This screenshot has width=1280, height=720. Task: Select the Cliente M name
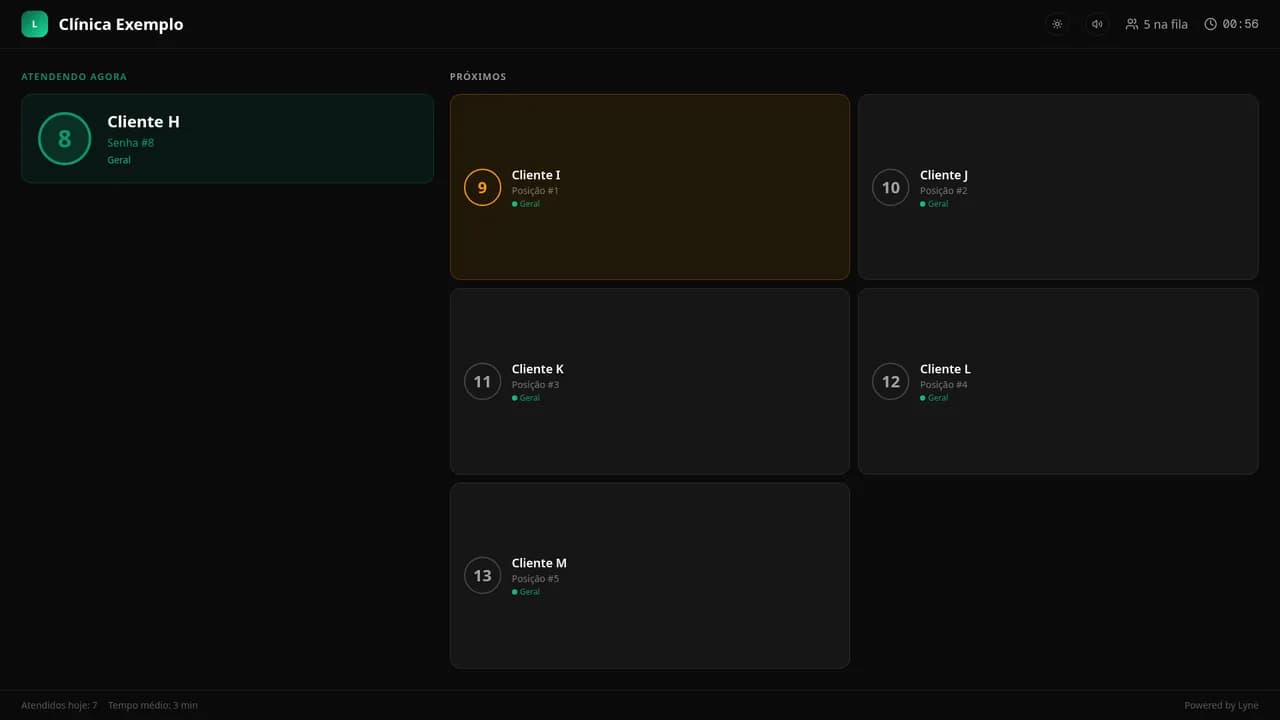pyautogui.click(x=539, y=563)
